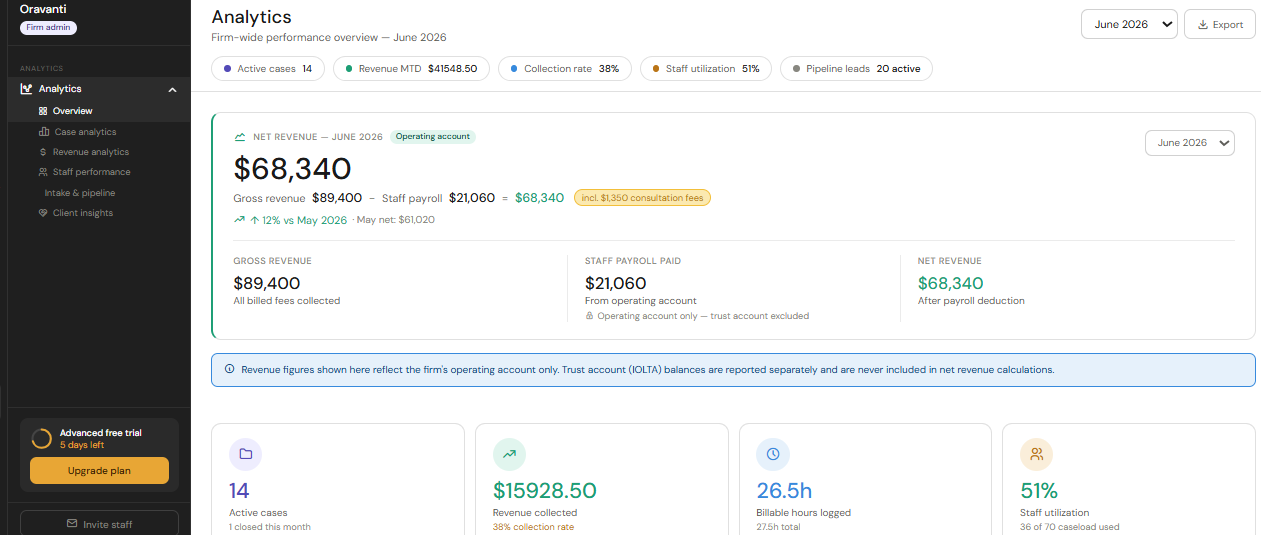Screen dimensions: 1261x535
Task: Click the Staff utilization users icon
Action: (x=1037, y=454)
